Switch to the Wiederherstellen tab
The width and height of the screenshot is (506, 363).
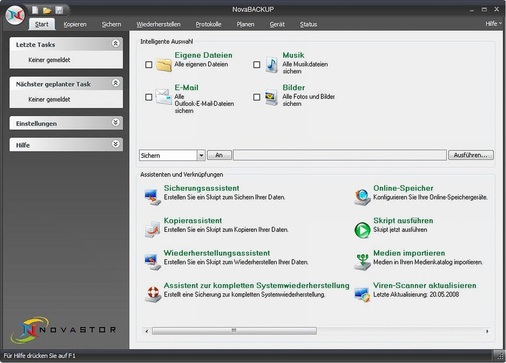tap(158, 24)
